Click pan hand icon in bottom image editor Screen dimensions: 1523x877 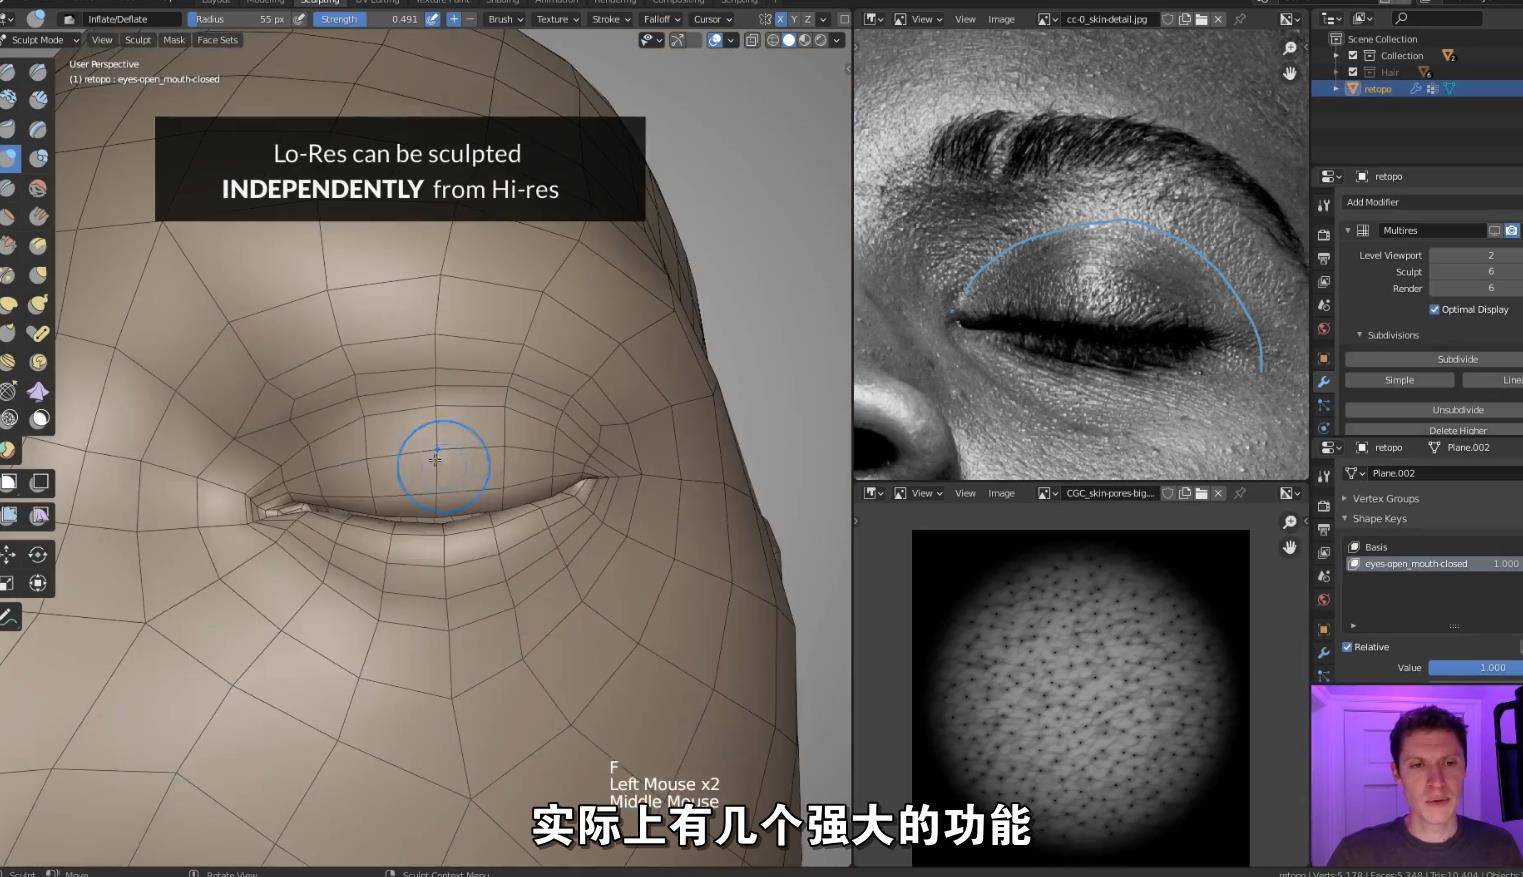click(x=1290, y=547)
